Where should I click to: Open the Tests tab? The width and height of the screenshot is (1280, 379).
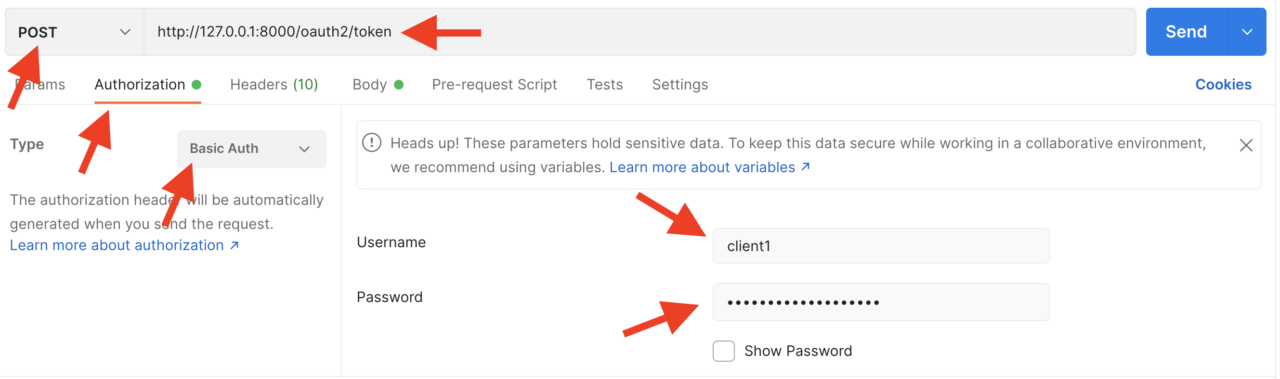point(605,85)
